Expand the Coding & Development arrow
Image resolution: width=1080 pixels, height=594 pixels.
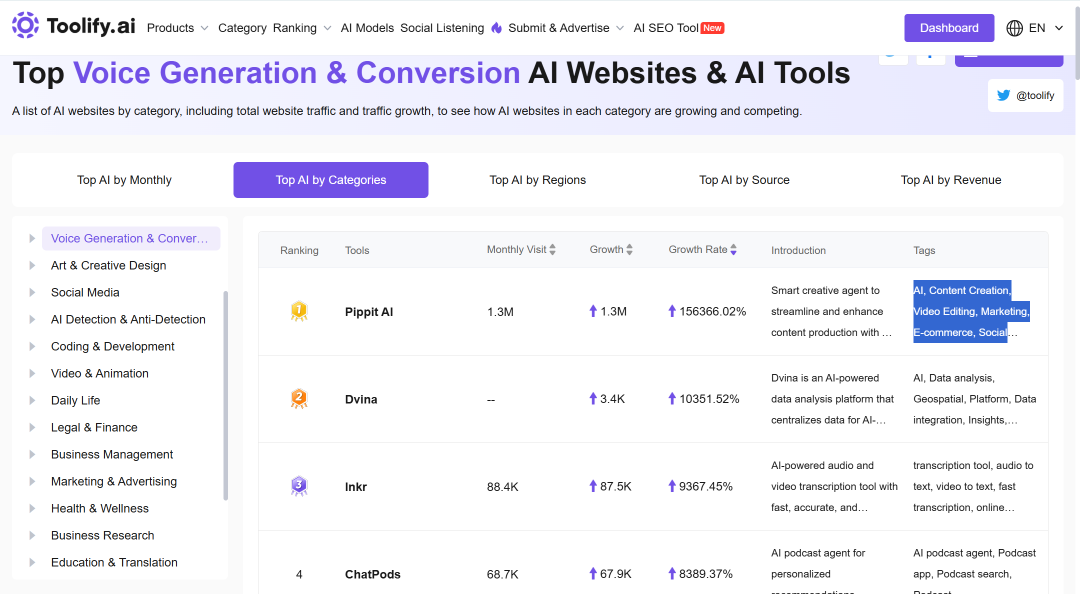point(32,346)
